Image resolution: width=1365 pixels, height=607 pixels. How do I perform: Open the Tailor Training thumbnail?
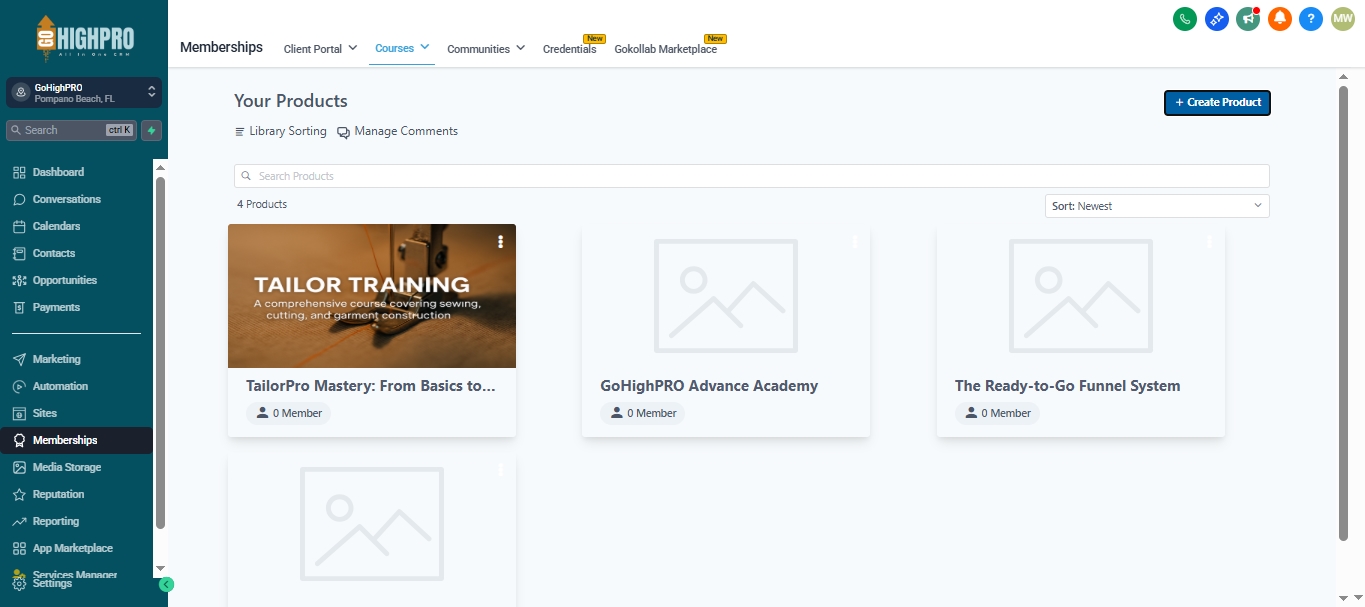click(372, 296)
